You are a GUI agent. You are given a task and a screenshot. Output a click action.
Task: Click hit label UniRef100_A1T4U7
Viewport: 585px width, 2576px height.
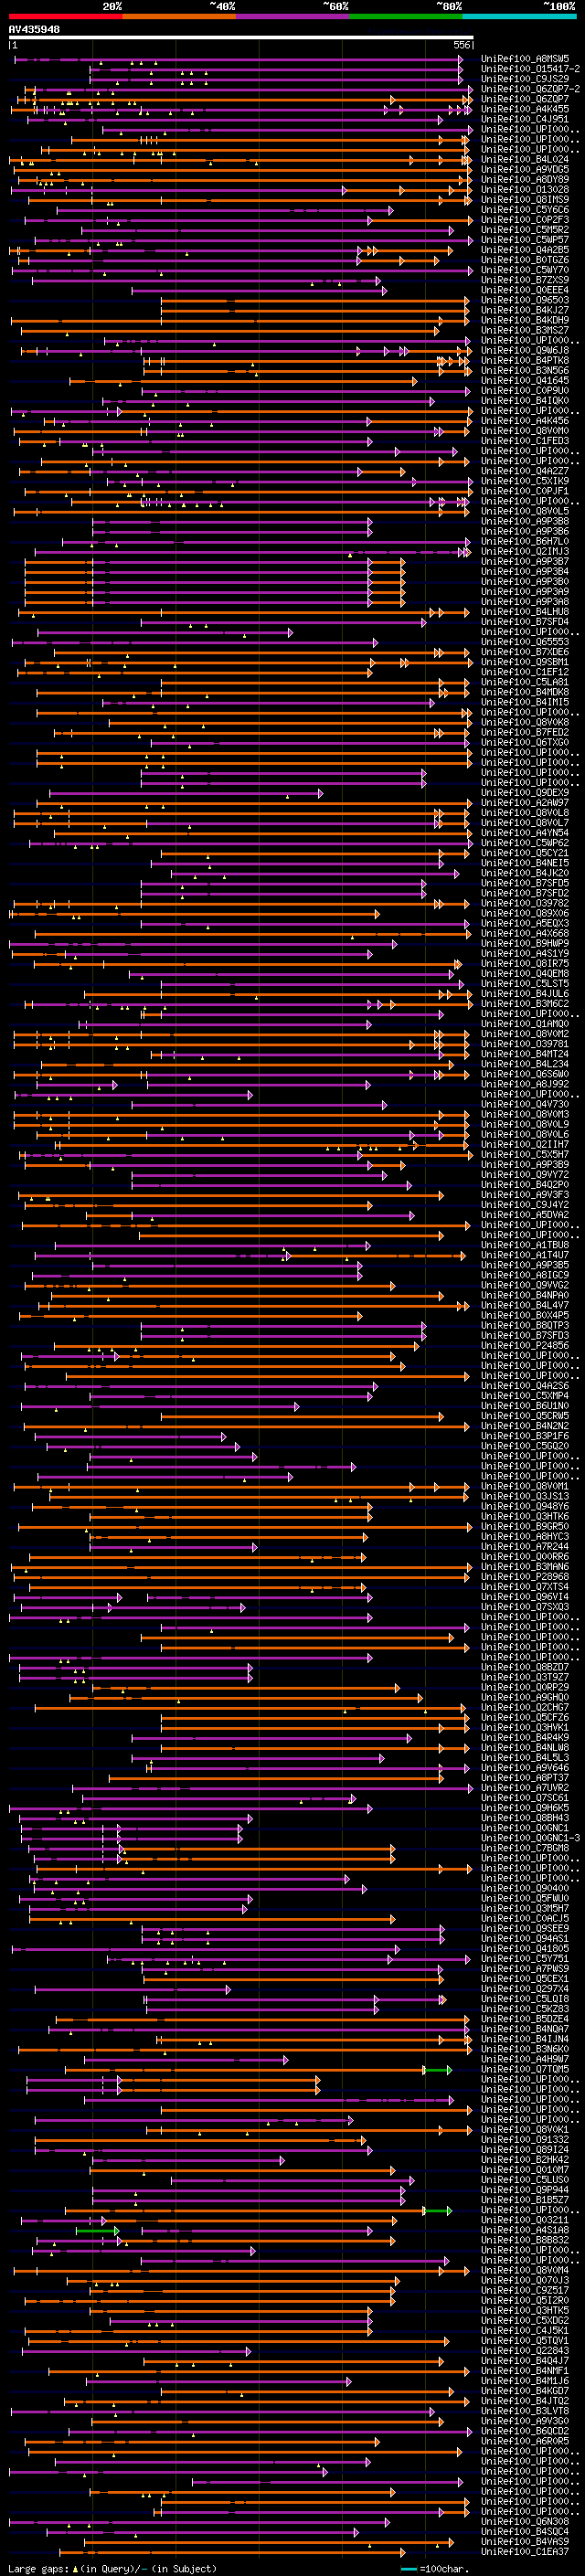pyautogui.click(x=525, y=1255)
